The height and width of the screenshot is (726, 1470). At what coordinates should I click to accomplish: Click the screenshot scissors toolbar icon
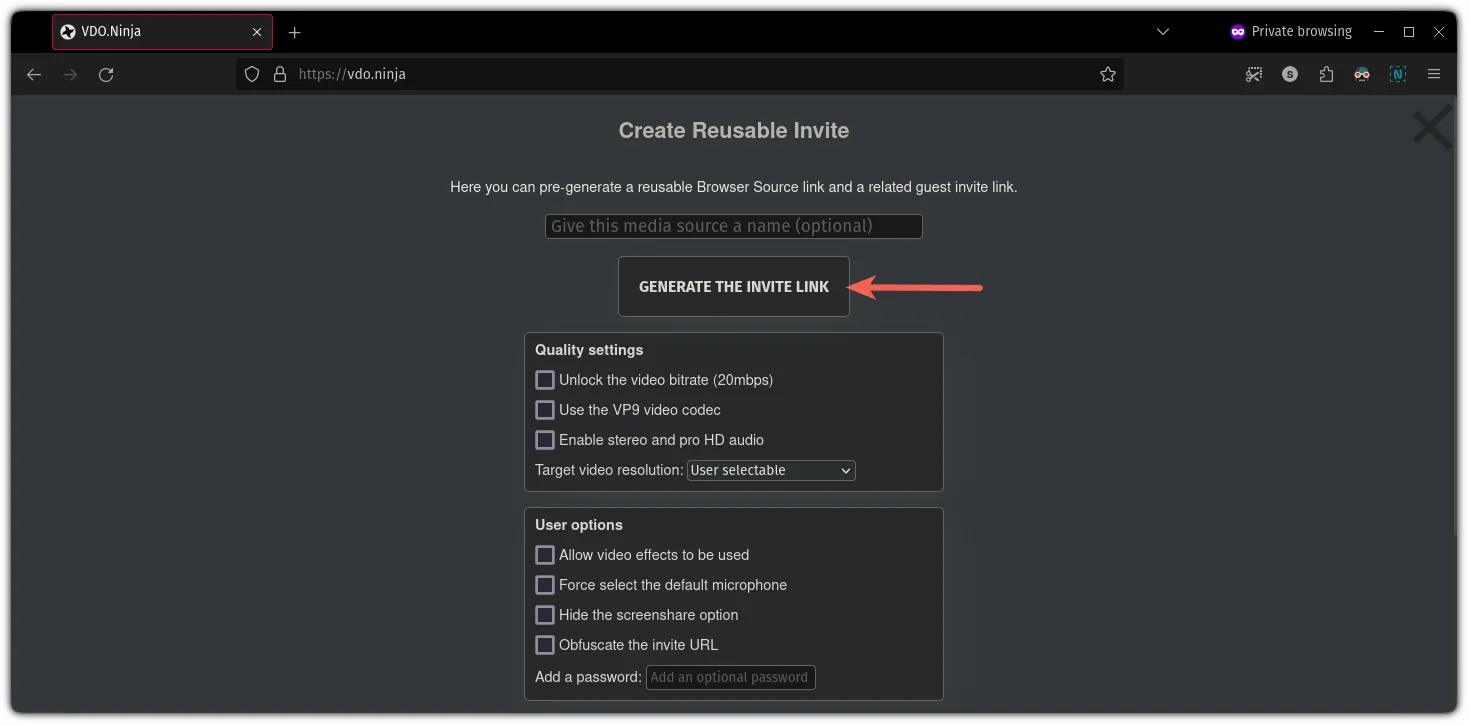click(x=1254, y=74)
